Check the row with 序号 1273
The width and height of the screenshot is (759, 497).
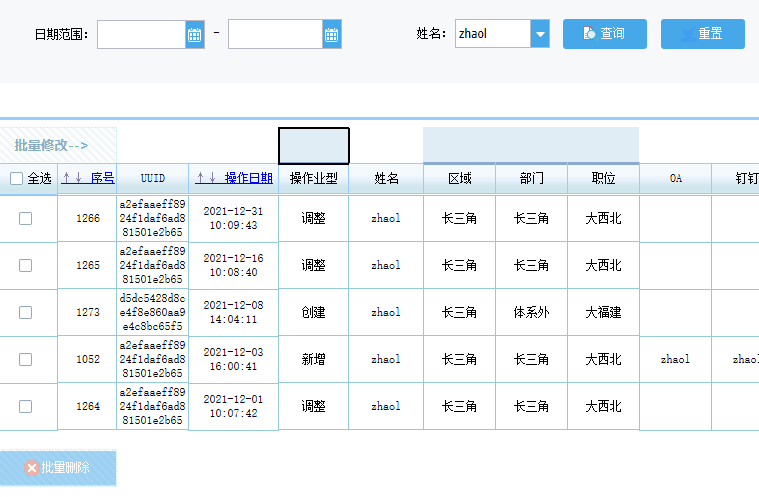click(x=26, y=312)
